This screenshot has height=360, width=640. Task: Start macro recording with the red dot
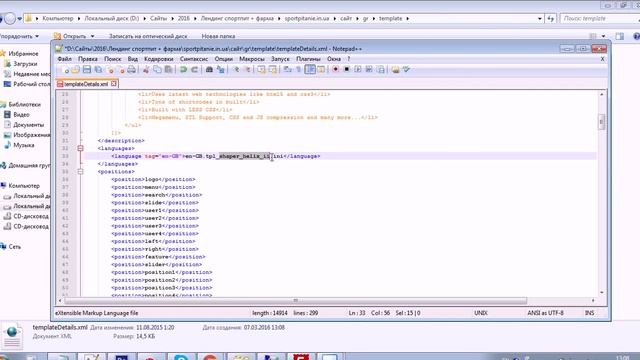(336, 70)
